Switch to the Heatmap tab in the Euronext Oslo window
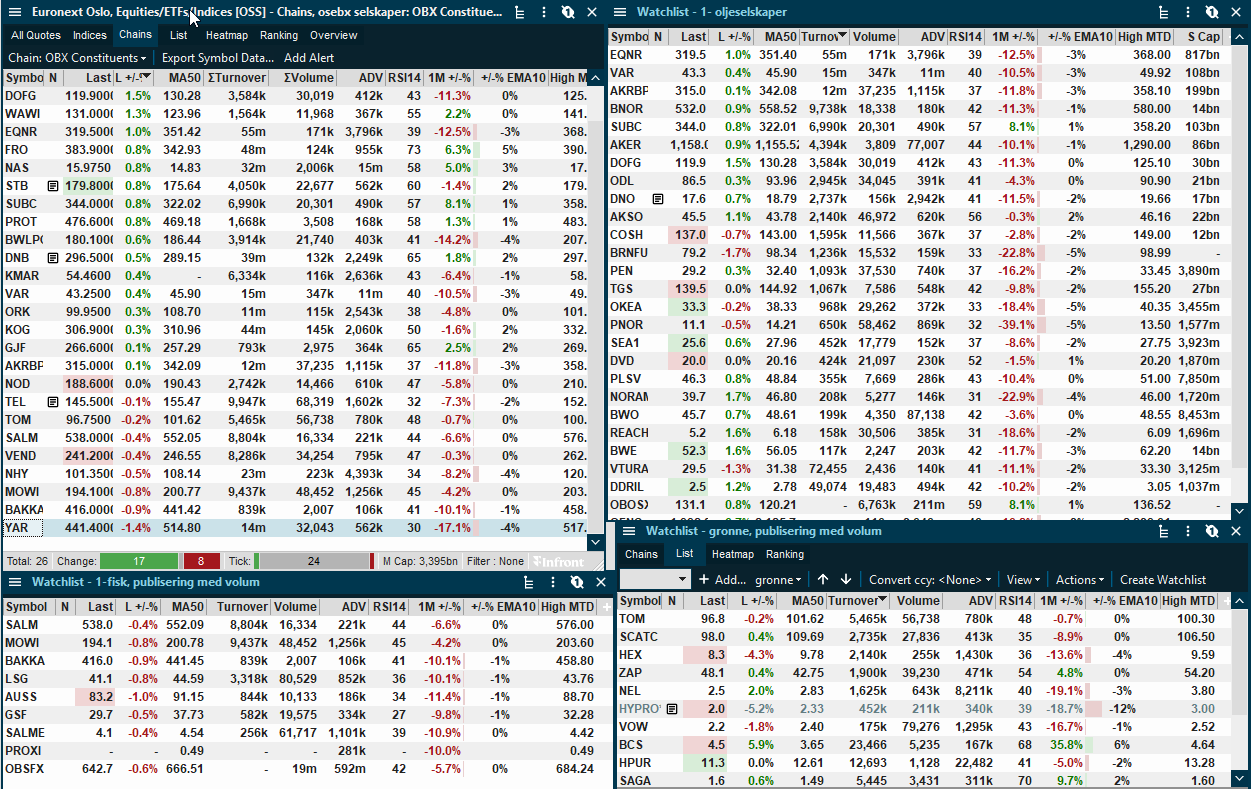Viewport: 1251px width, 789px height. pyautogui.click(x=226, y=35)
